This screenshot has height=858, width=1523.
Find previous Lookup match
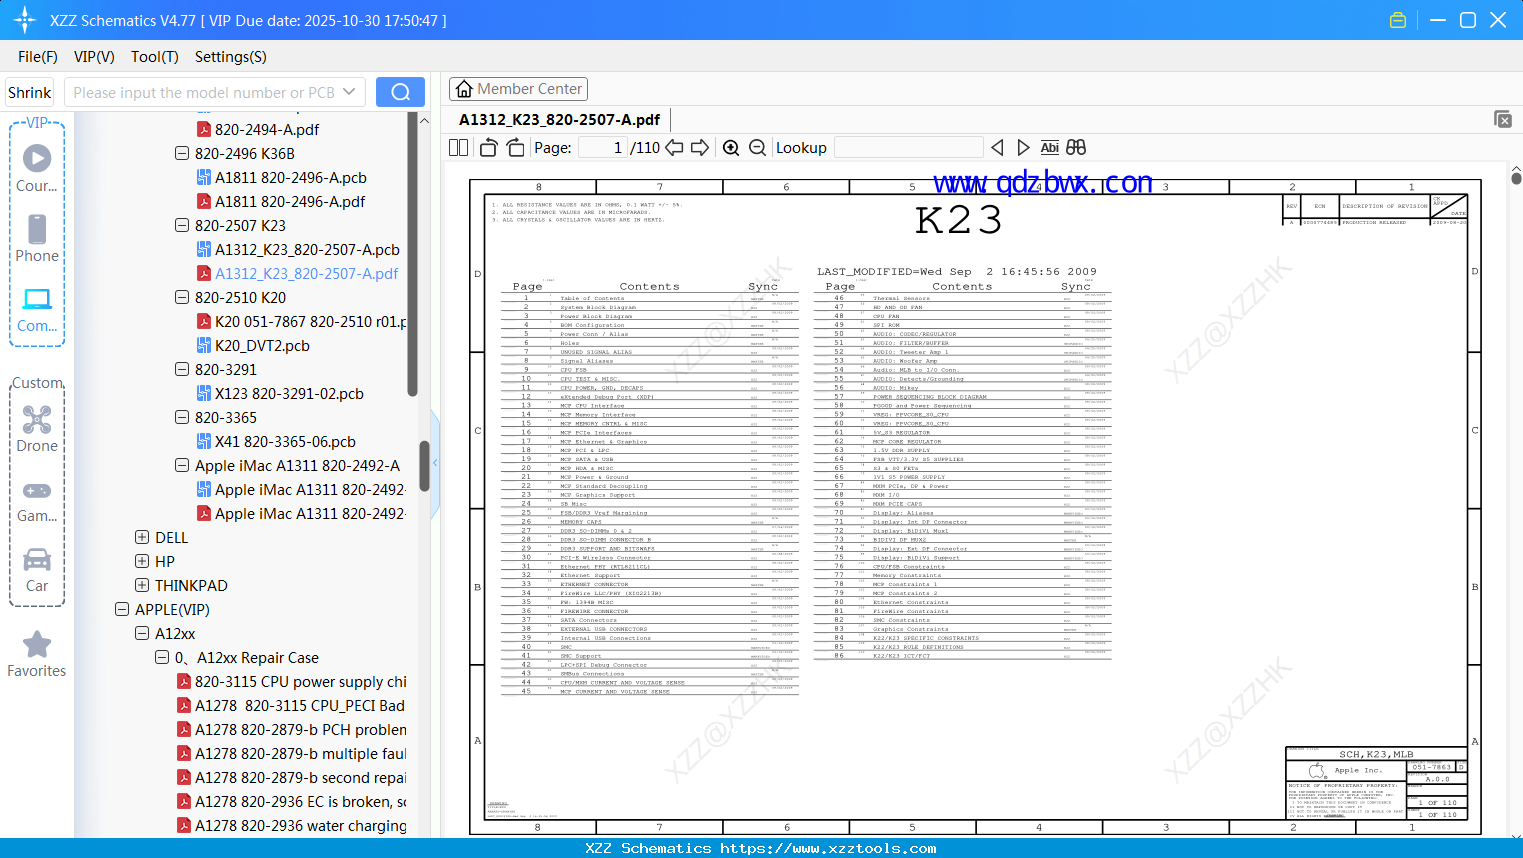pos(997,148)
